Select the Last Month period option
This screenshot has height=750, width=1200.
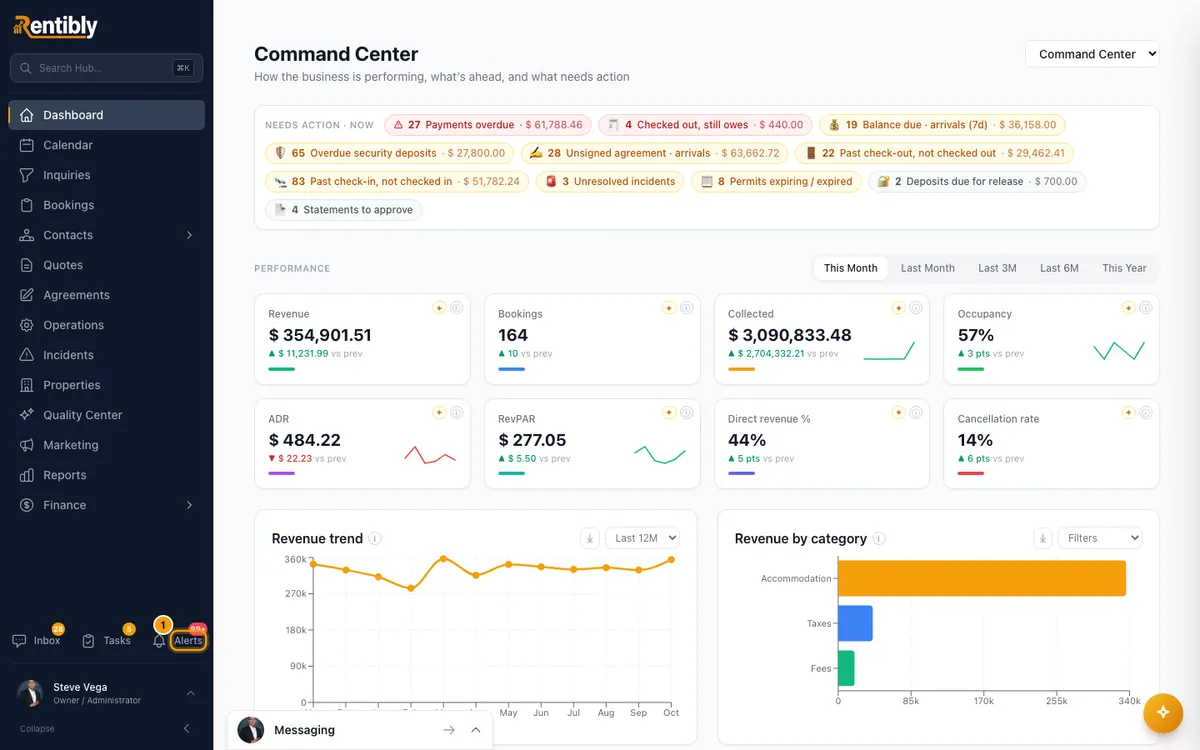927,268
